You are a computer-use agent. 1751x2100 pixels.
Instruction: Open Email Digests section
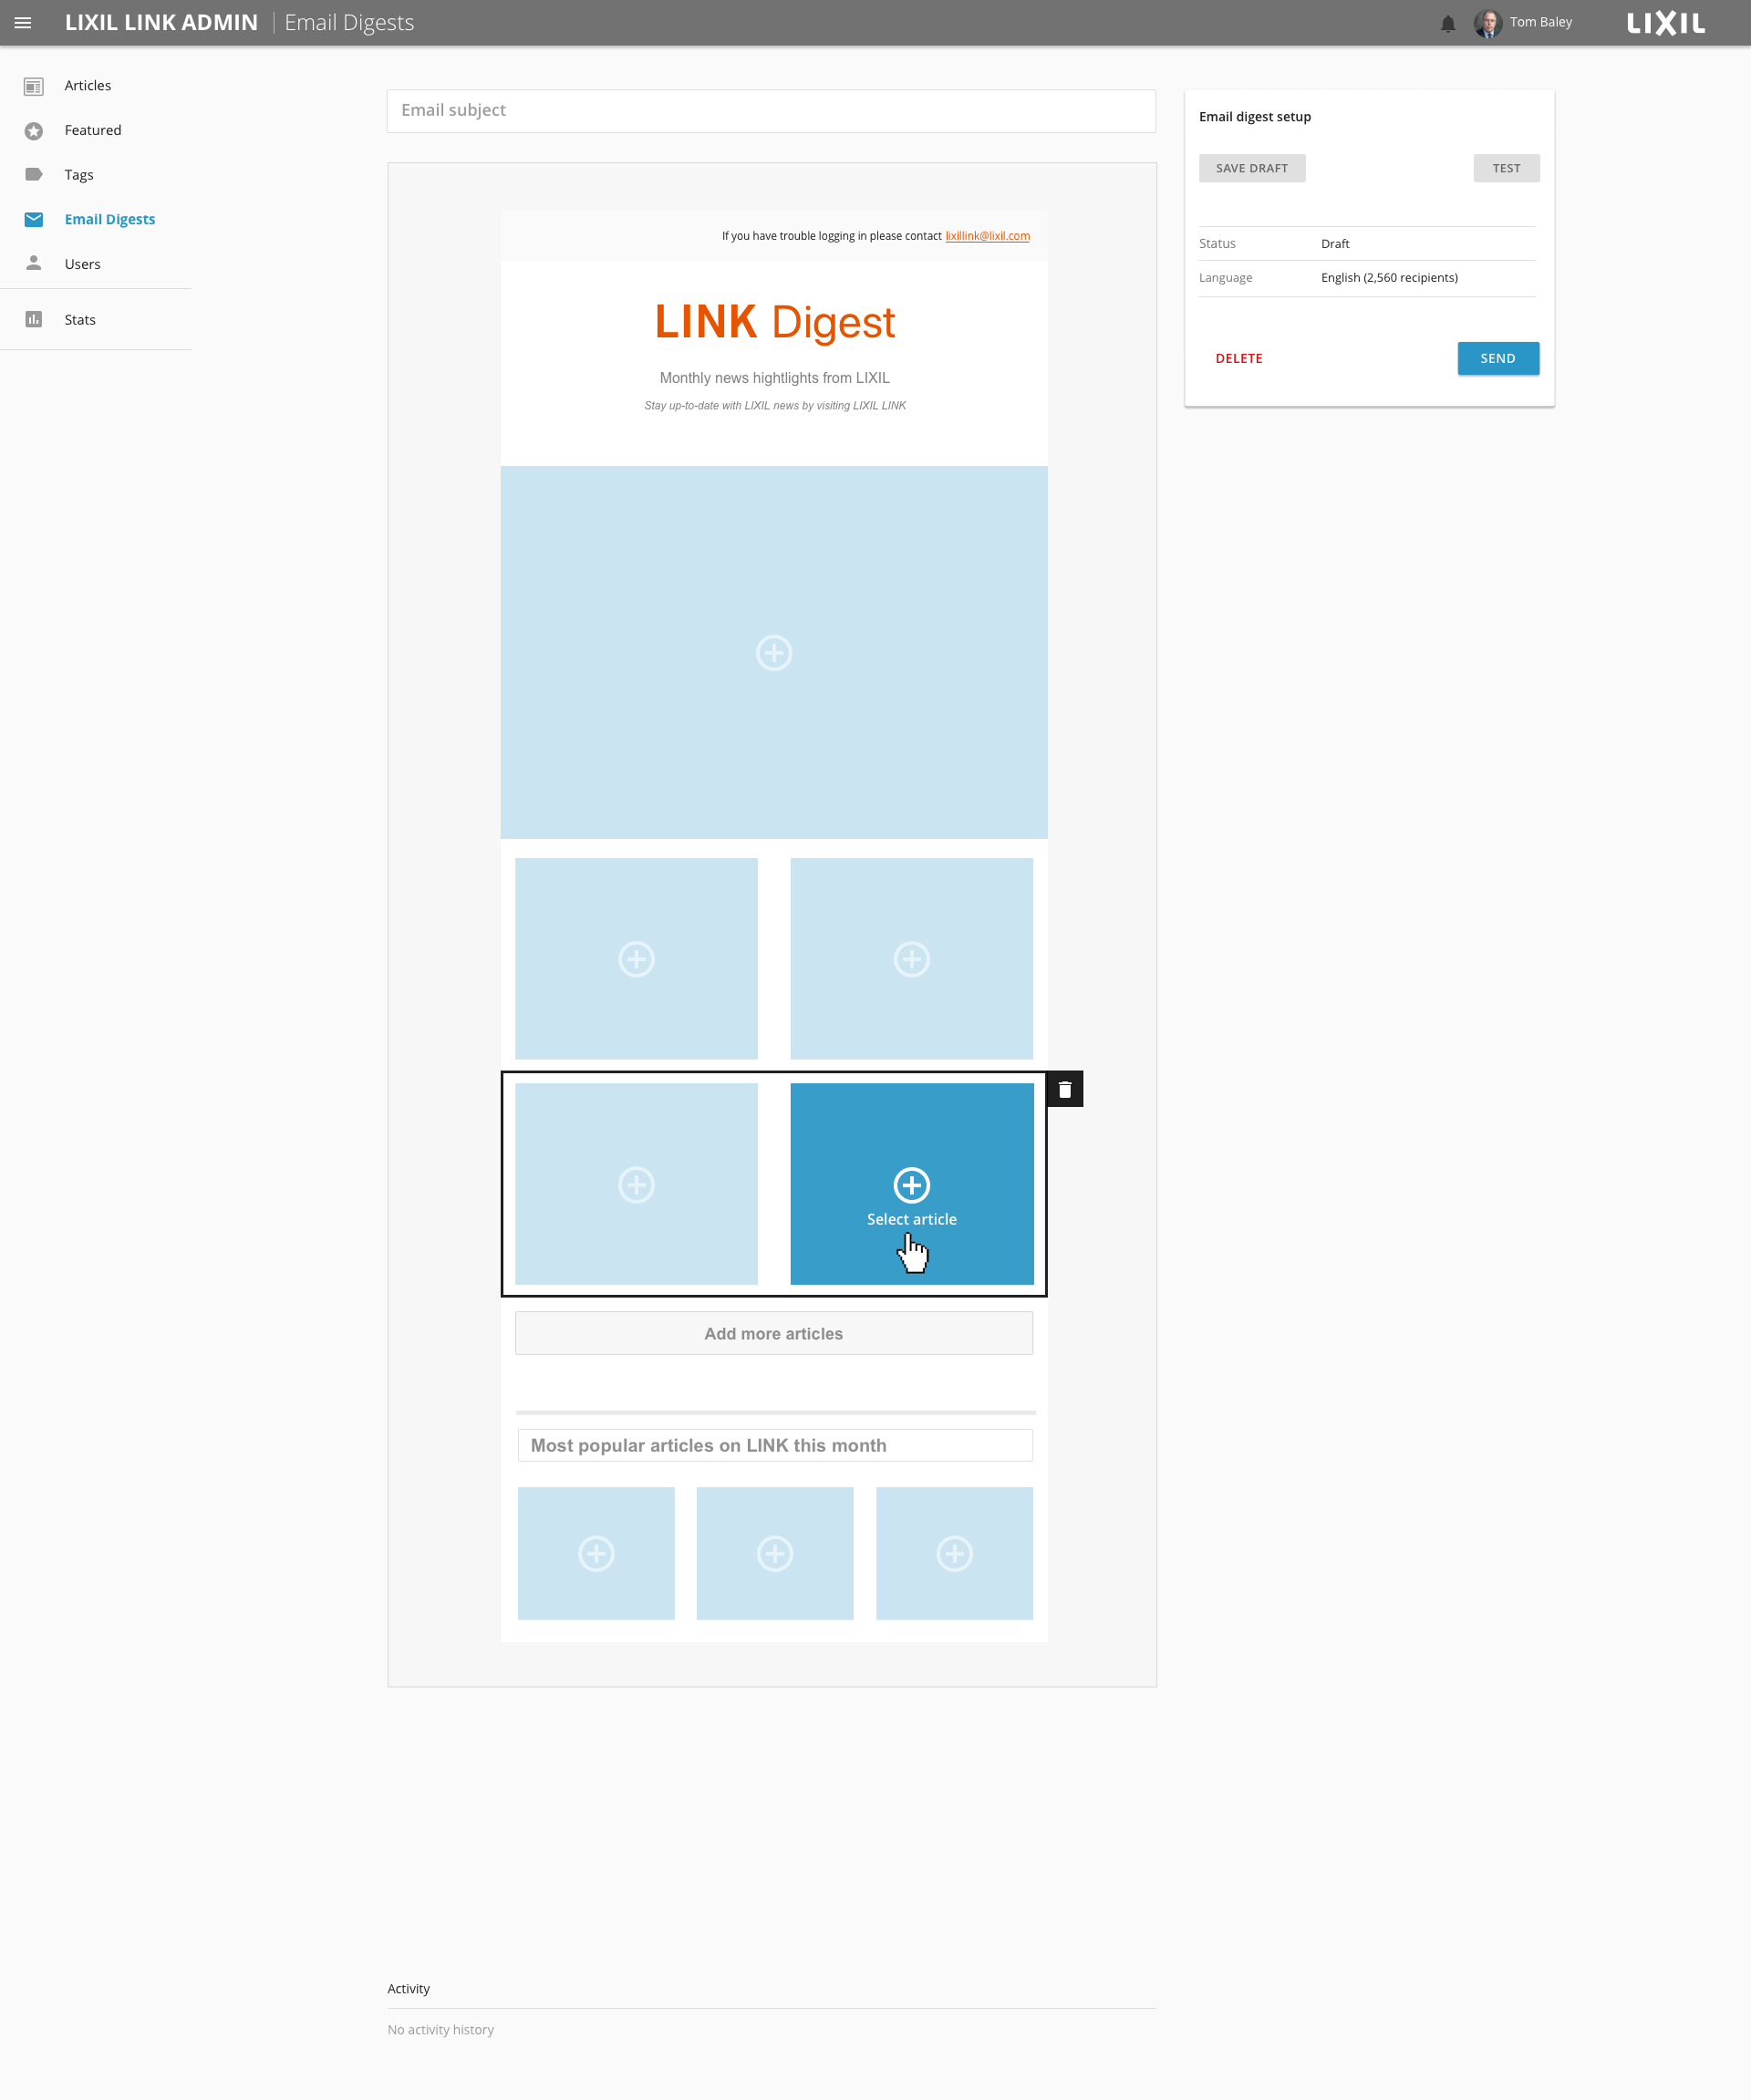[x=110, y=219]
